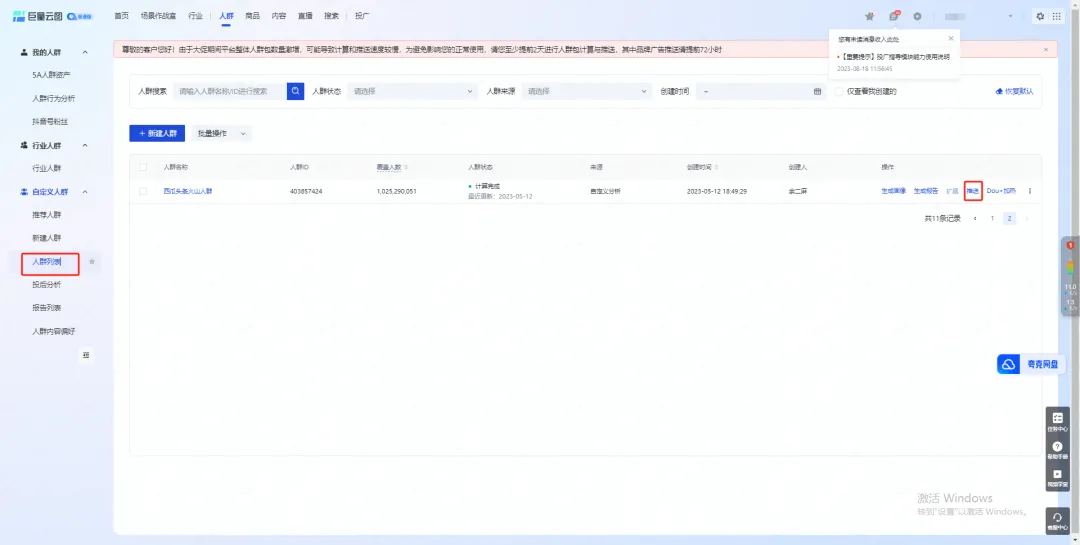The height and width of the screenshot is (545, 1080).
Task: Click the 推送 link in operations column
Action: (x=972, y=191)
